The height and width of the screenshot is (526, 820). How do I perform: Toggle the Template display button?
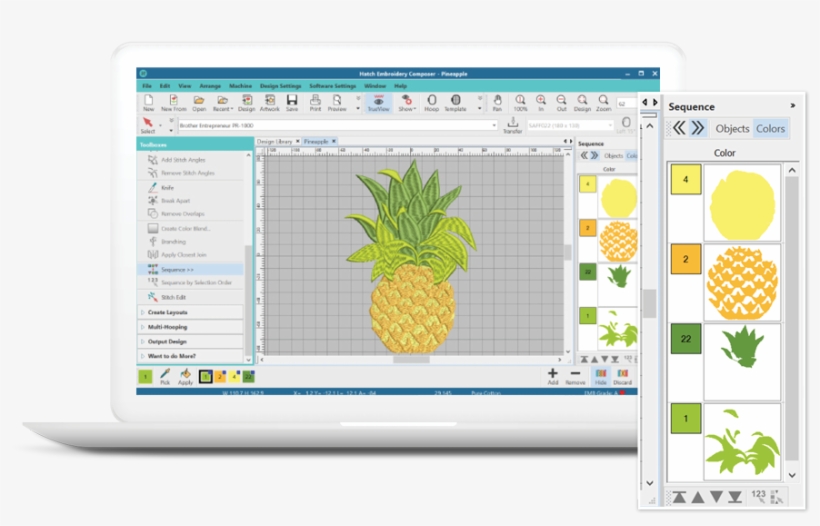pyautogui.click(x=455, y=102)
